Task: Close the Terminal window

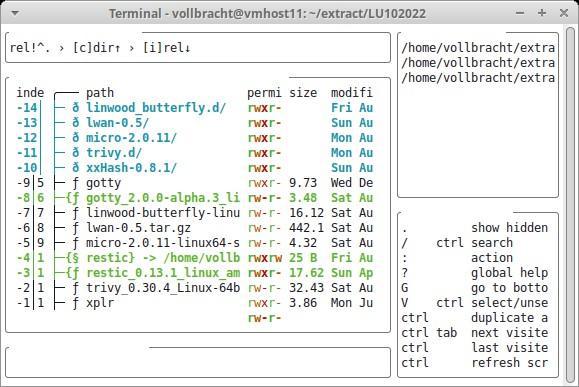Action: [564, 13]
